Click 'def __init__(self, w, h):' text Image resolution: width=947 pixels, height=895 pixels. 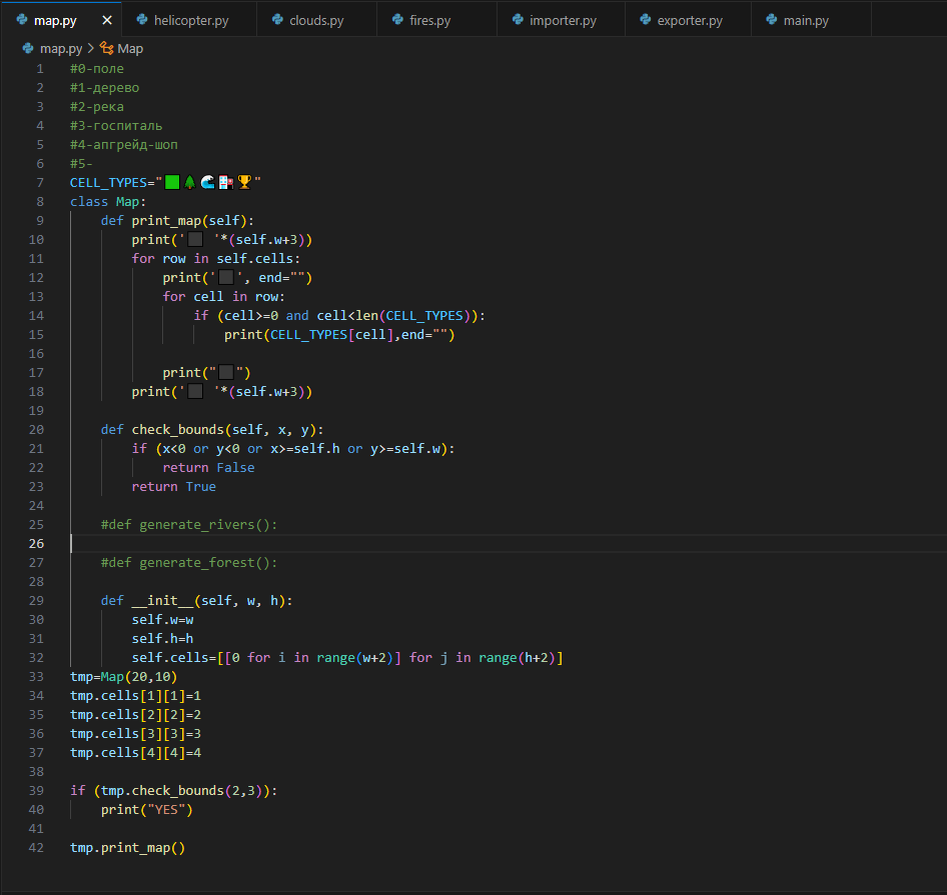[x=196, y=600]
